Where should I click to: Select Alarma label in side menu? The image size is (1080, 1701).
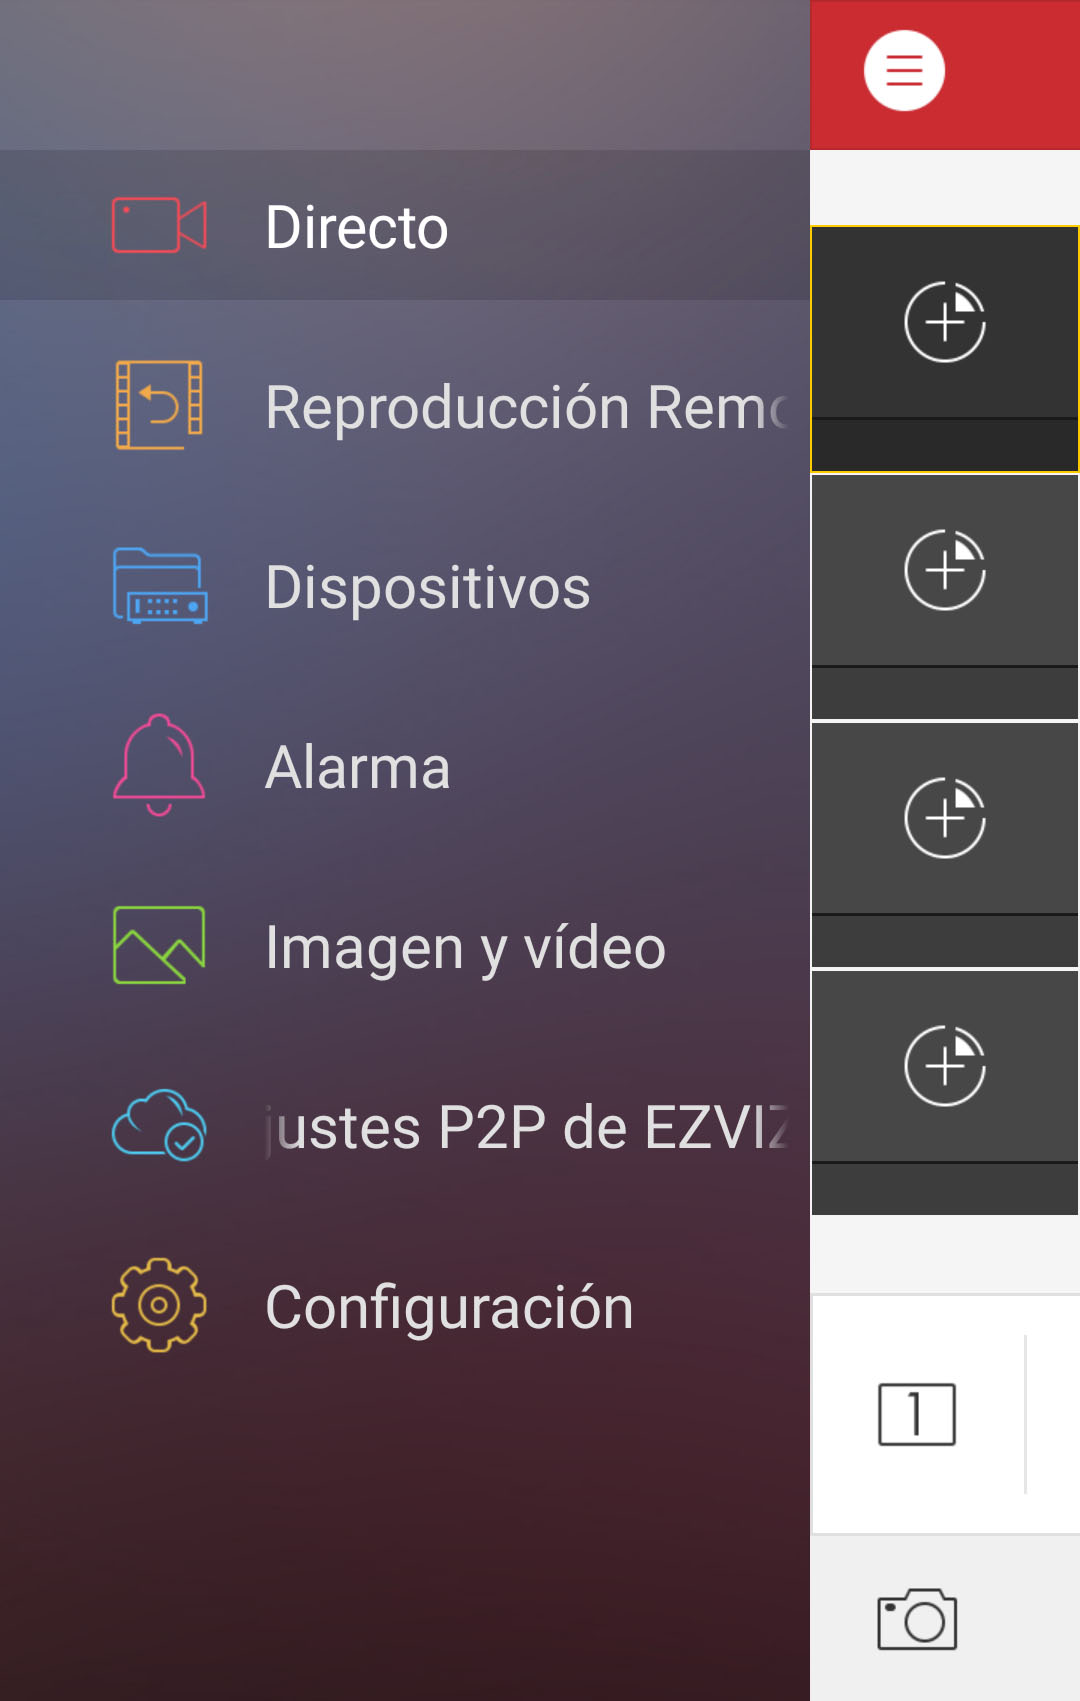click(358, 767)
